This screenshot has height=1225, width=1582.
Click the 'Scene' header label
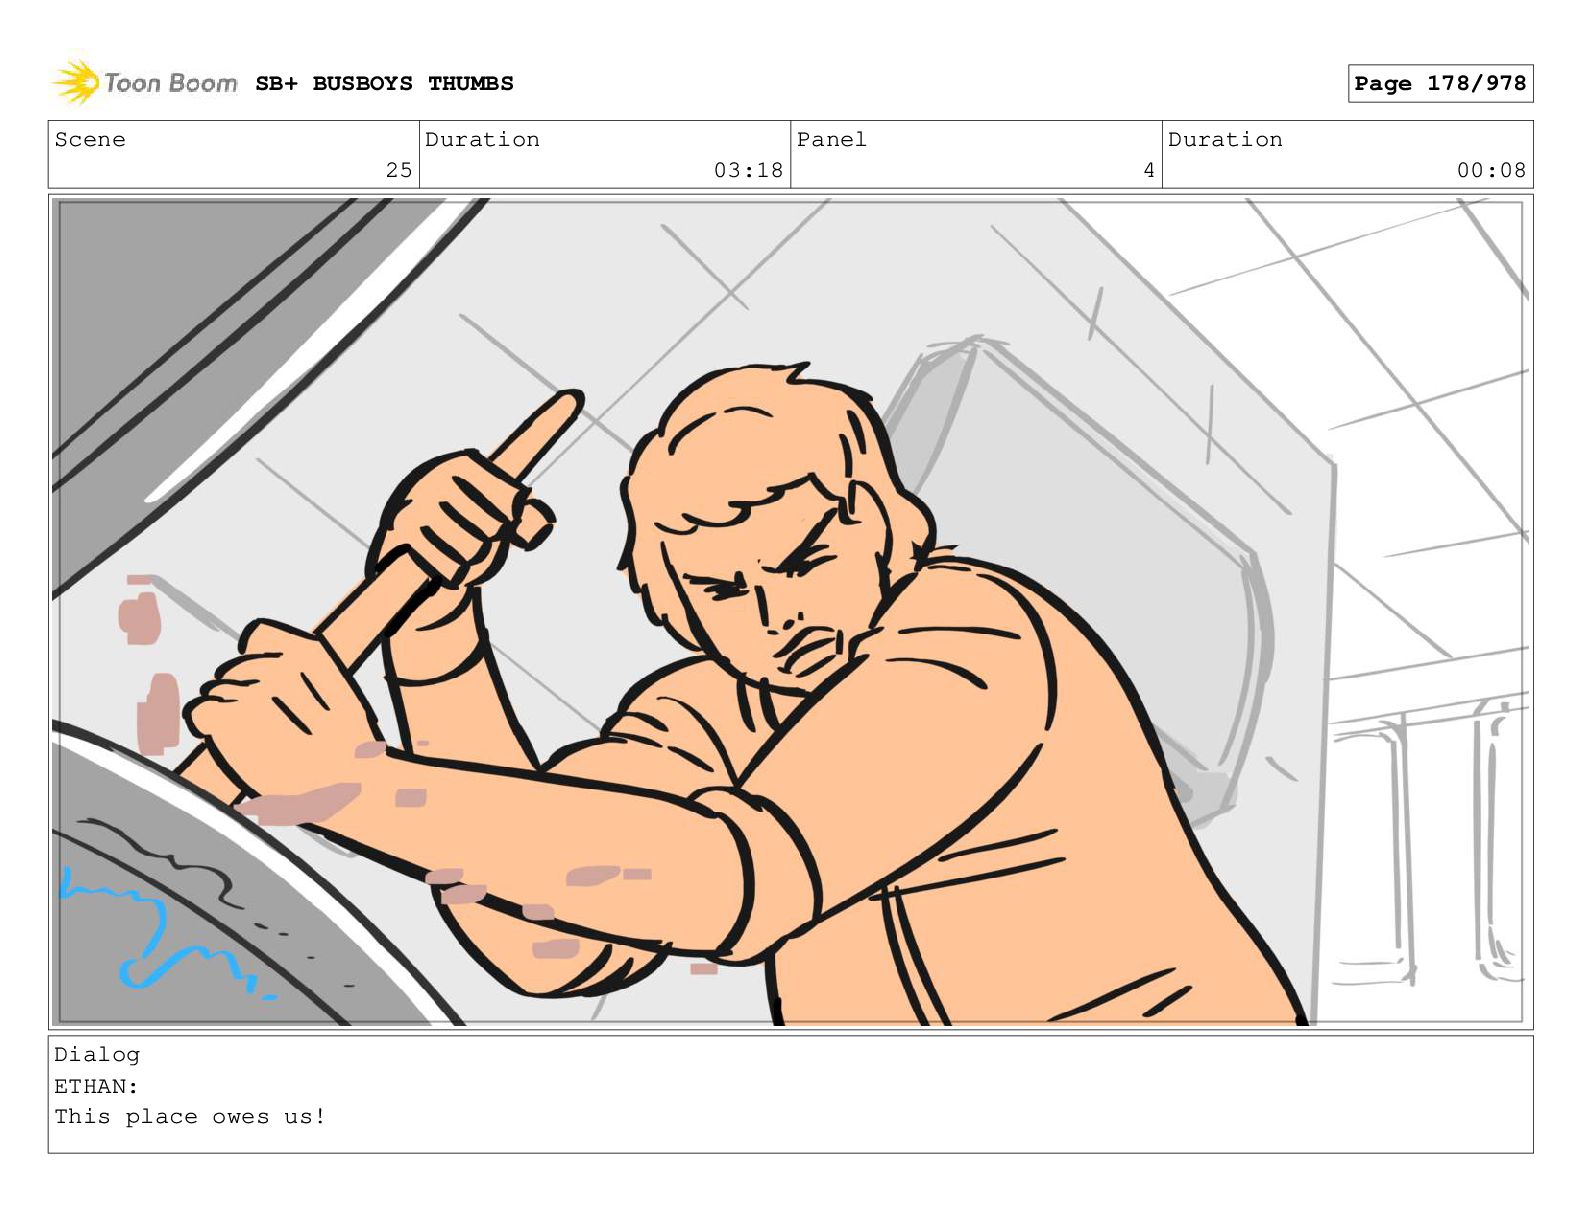[90, 140]
